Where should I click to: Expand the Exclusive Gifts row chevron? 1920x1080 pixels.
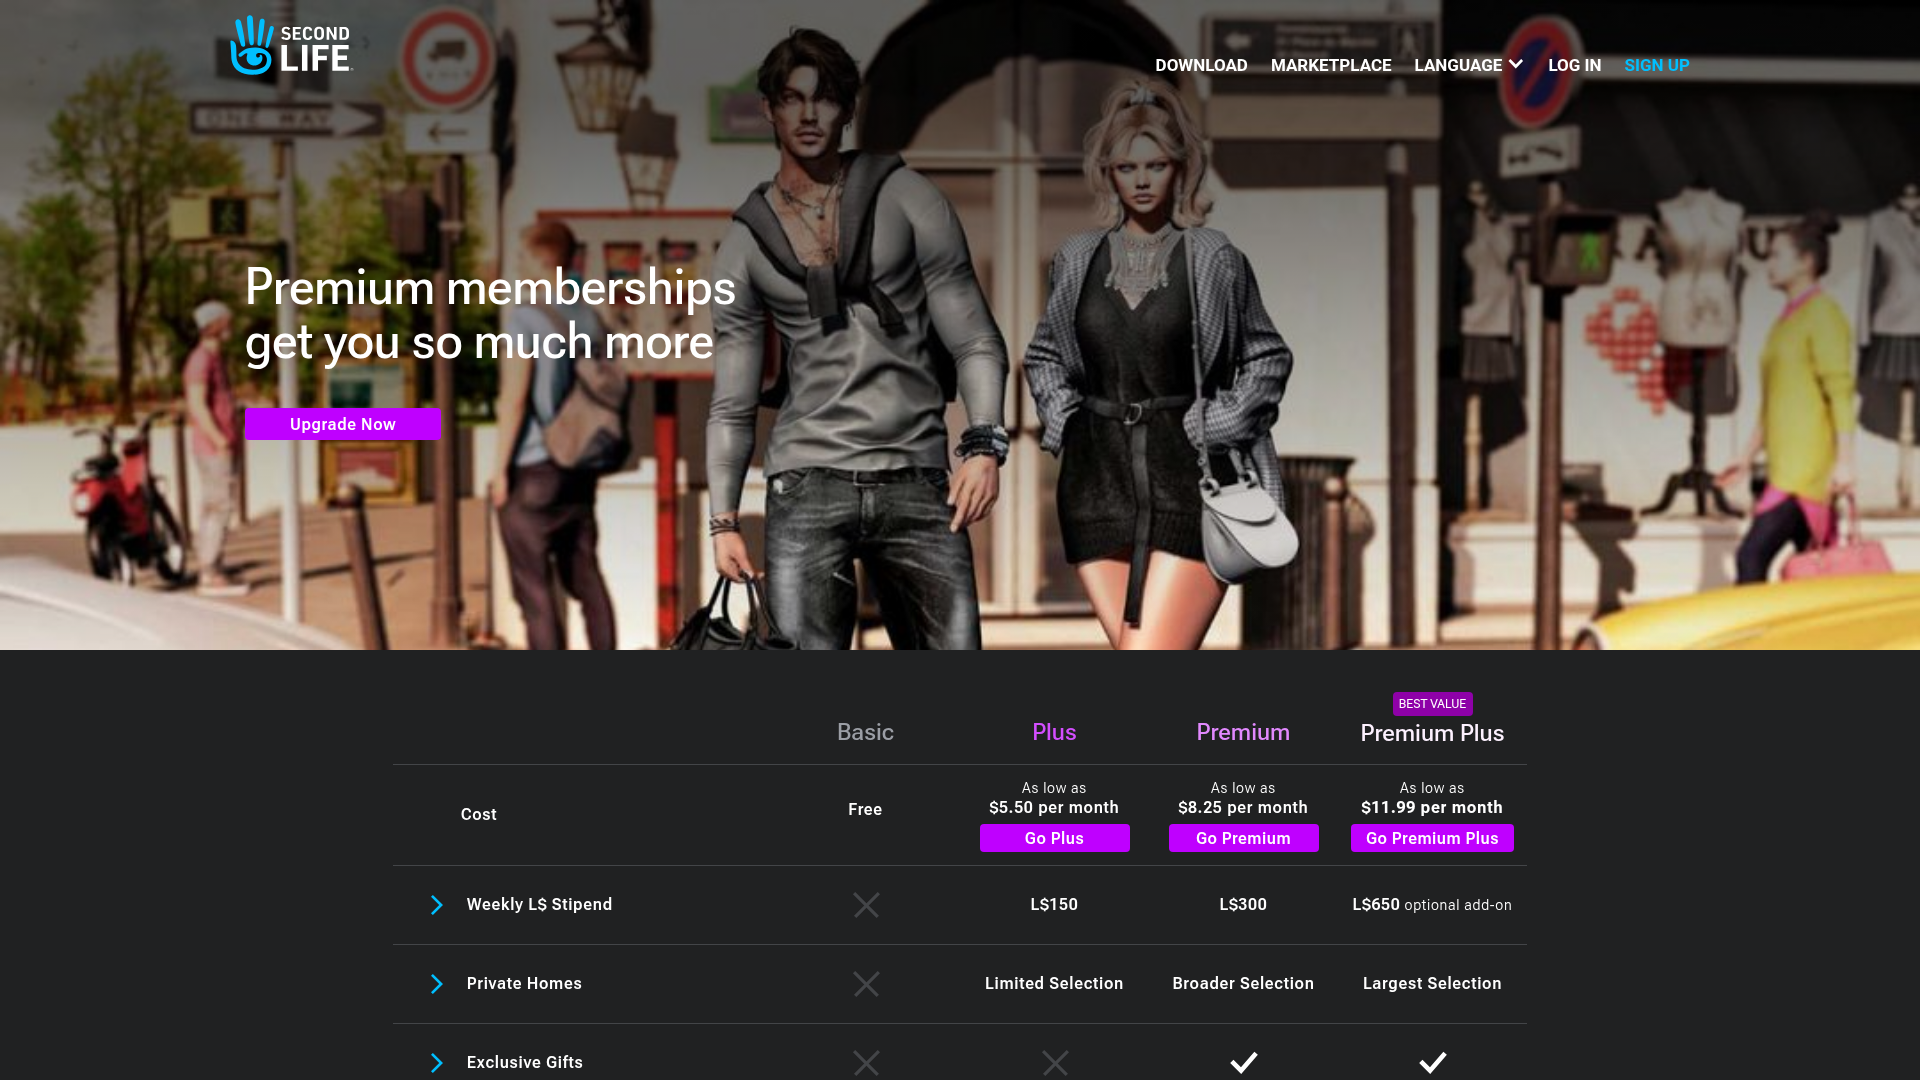click(436, 1063)
